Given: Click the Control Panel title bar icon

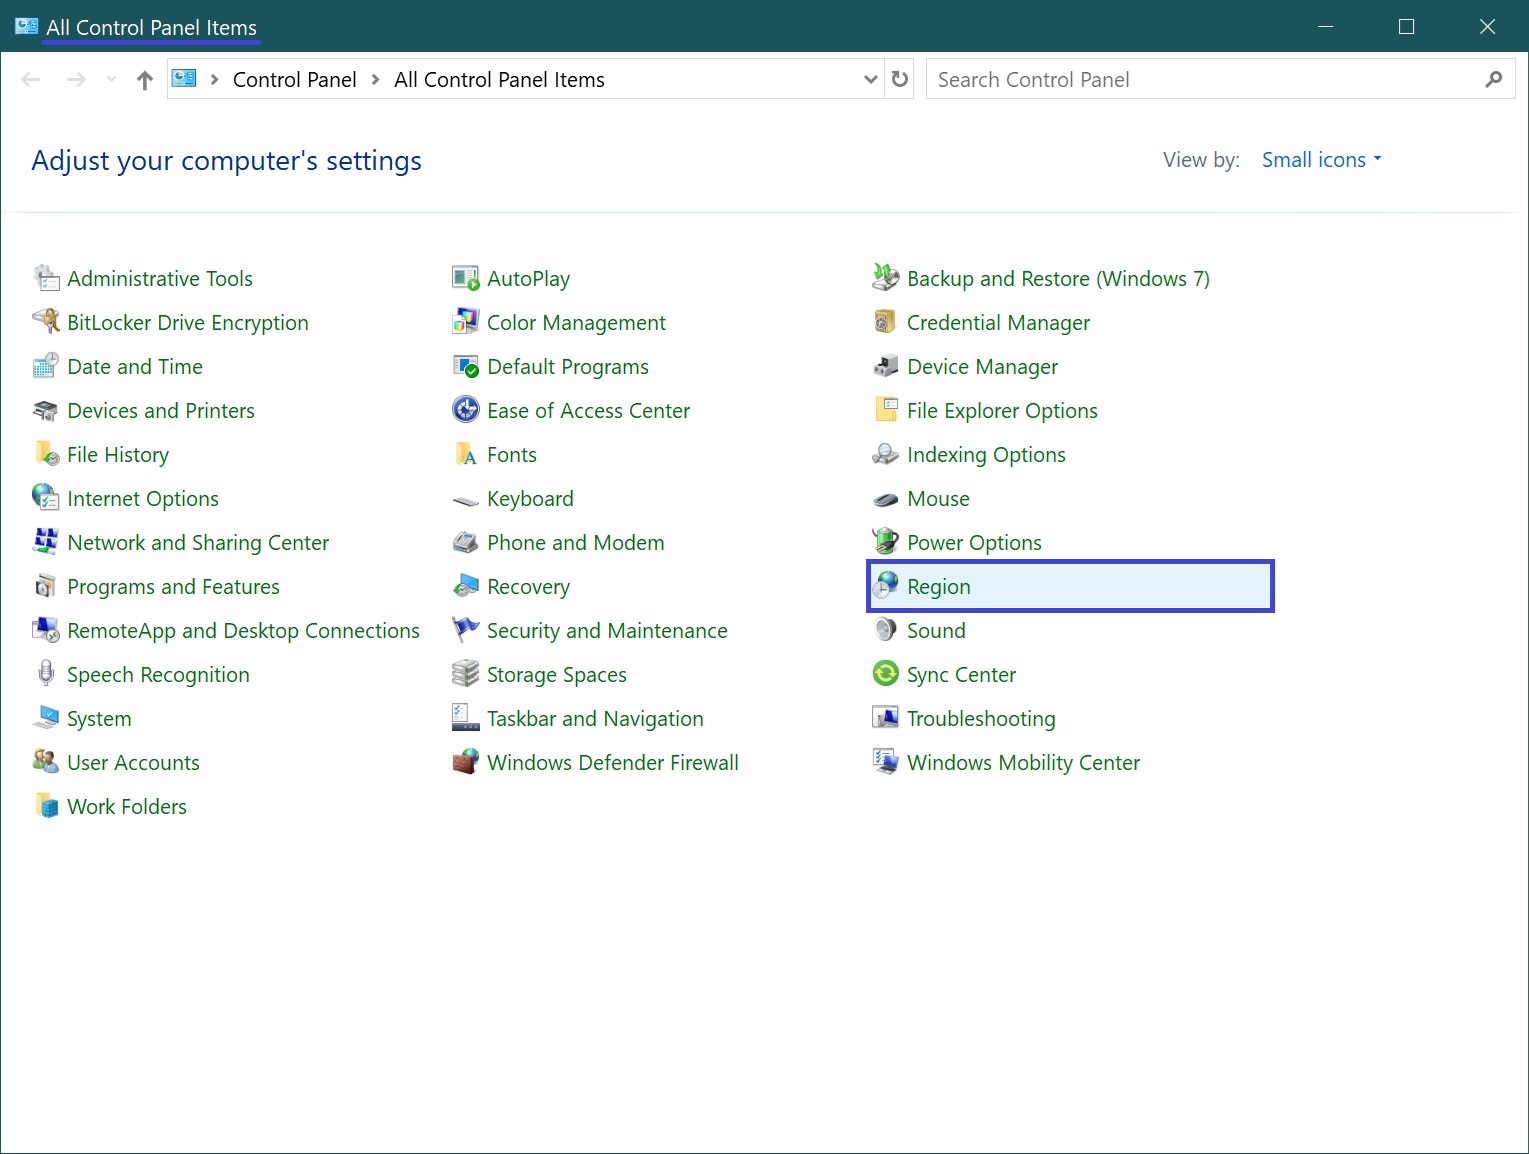Looking at the screenshot, I should (26, 26).
